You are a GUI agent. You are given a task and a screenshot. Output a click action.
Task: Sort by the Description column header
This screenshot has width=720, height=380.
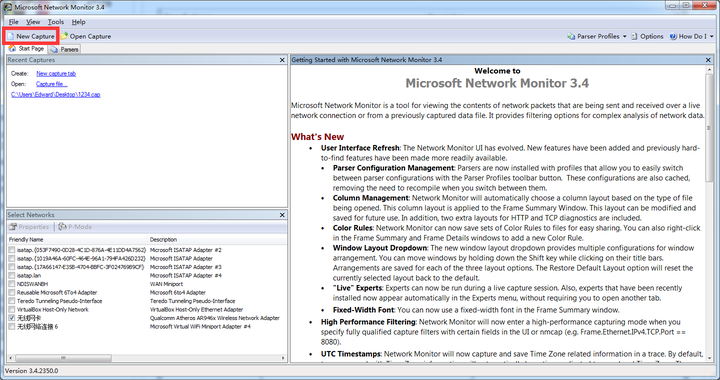coord(217,240)
